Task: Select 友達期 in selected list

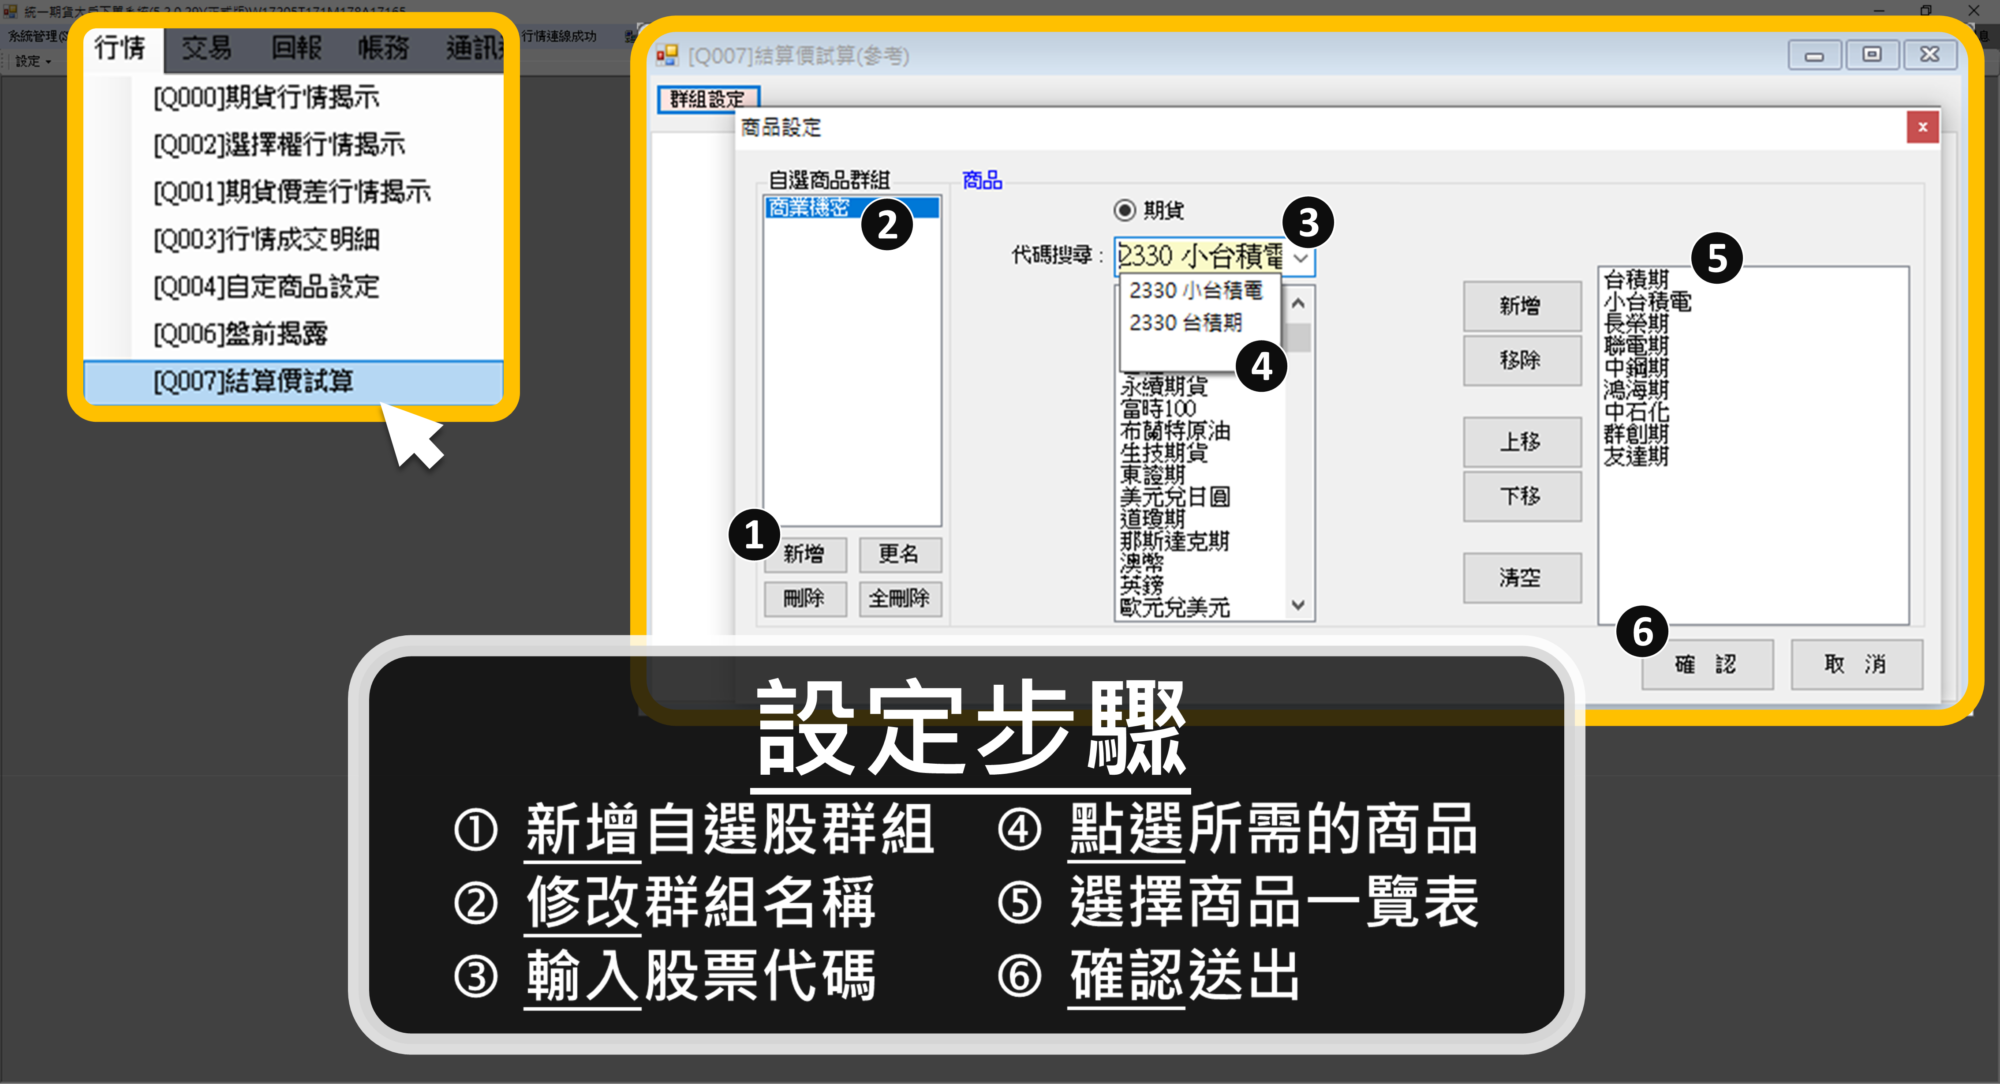Action: [1636, 456]
